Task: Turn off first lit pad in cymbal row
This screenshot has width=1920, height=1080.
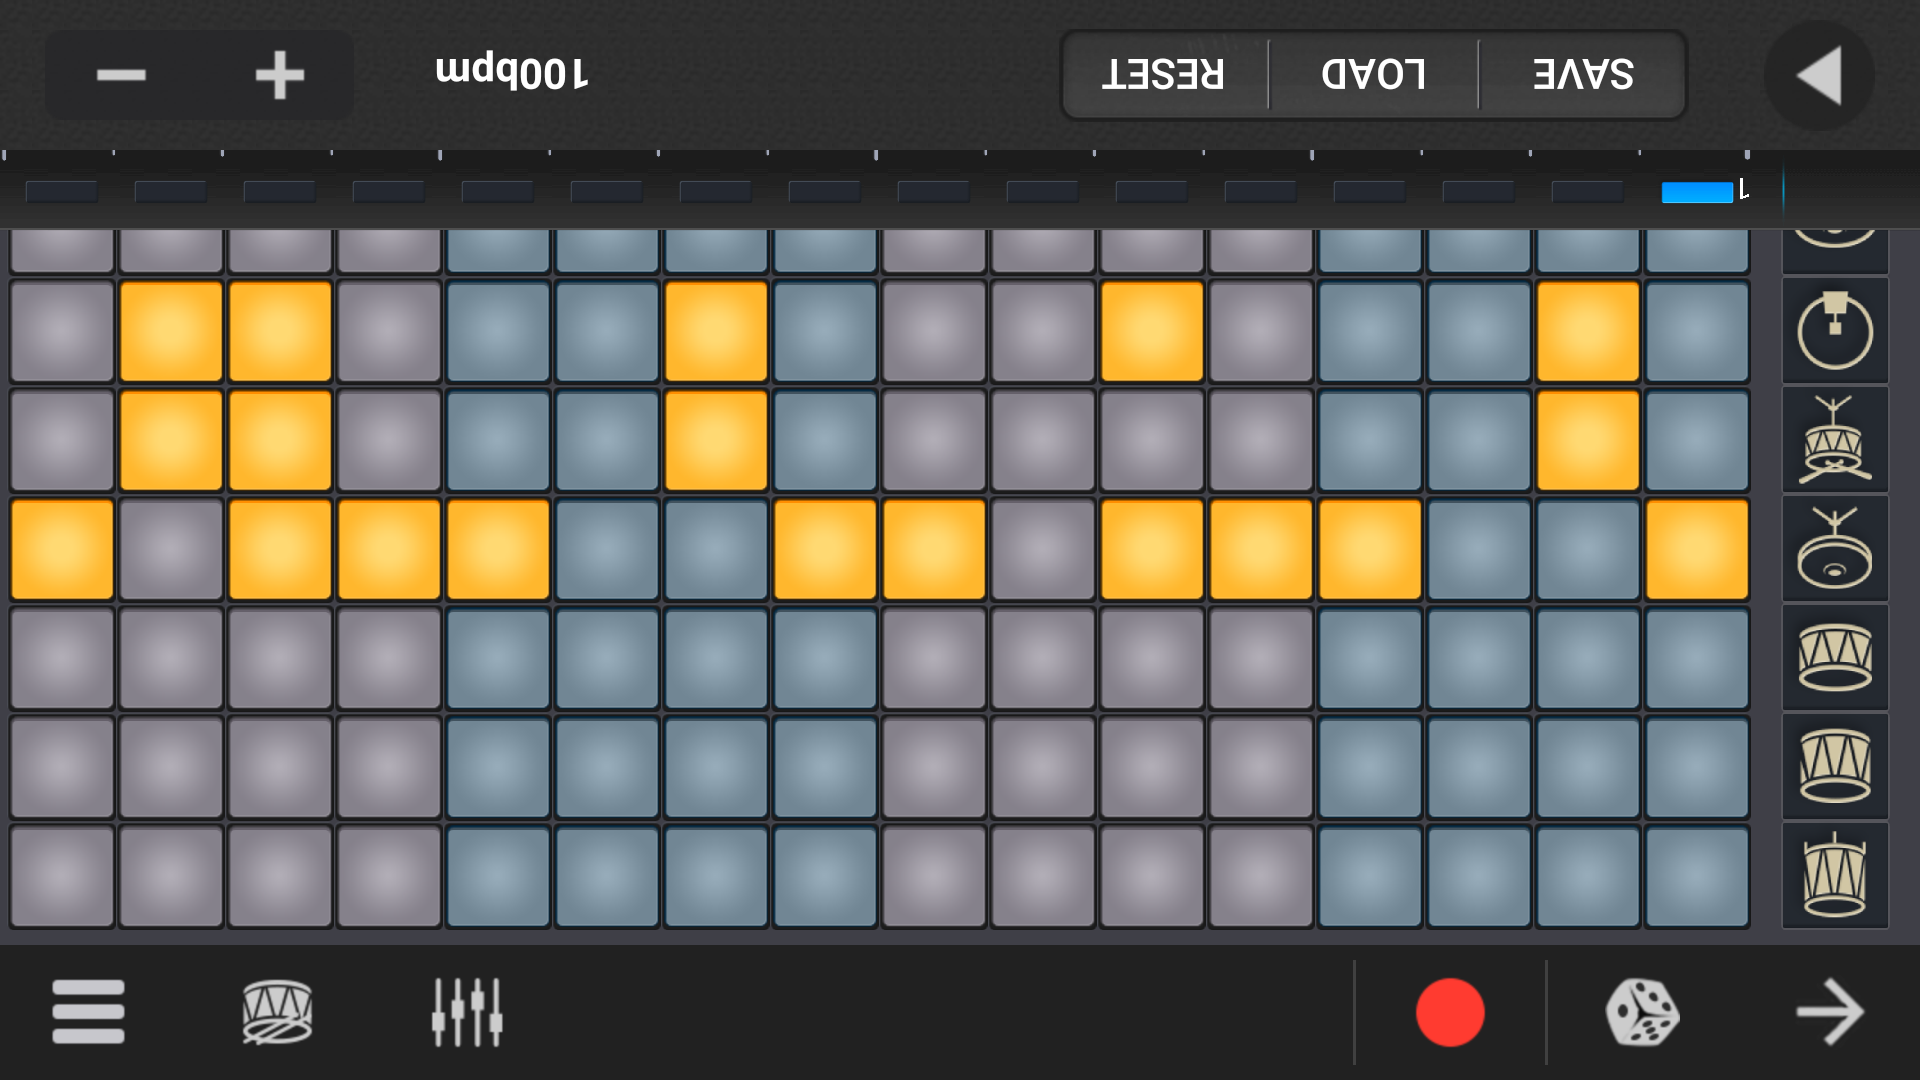Action: tap(62, 549)
